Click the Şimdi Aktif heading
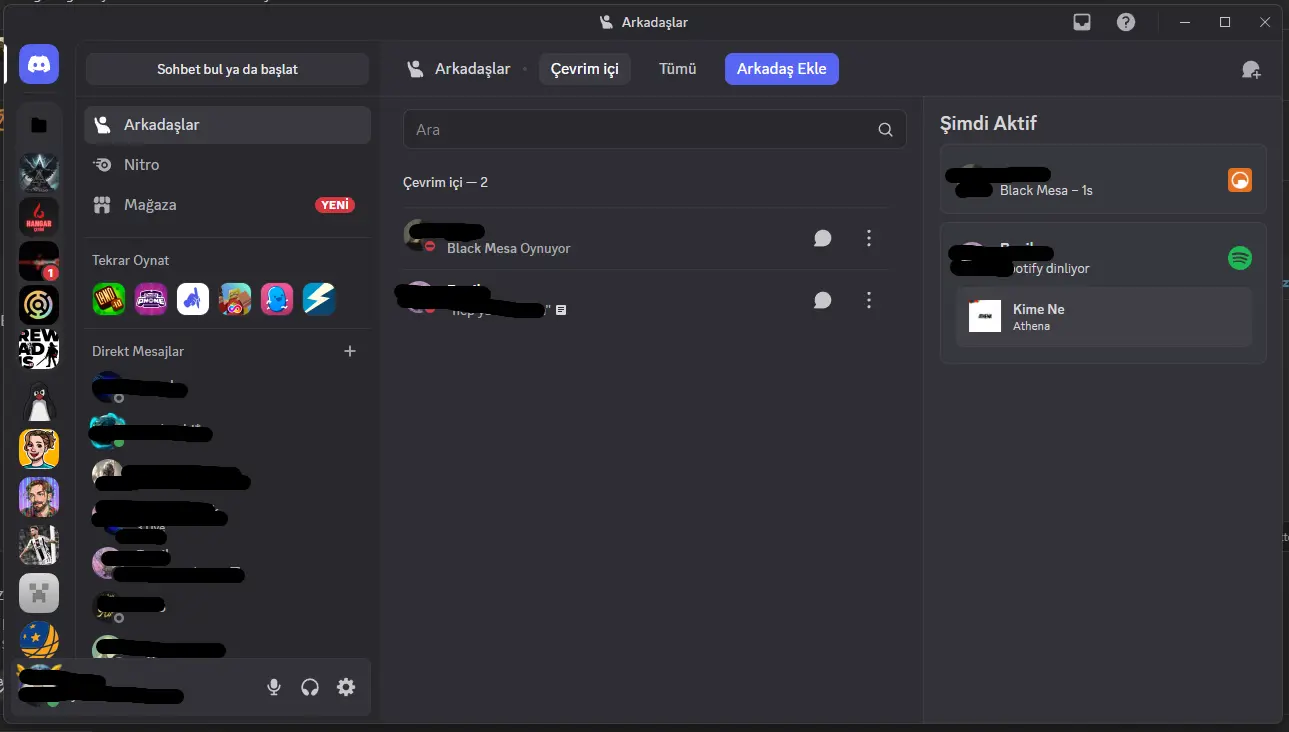Screen dimensions: 1289x732 tap(988, 124)
